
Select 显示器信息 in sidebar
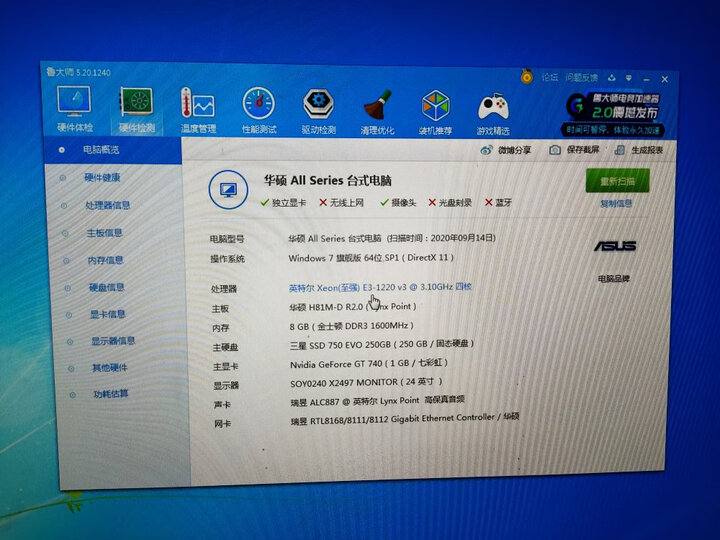(113, 341)
